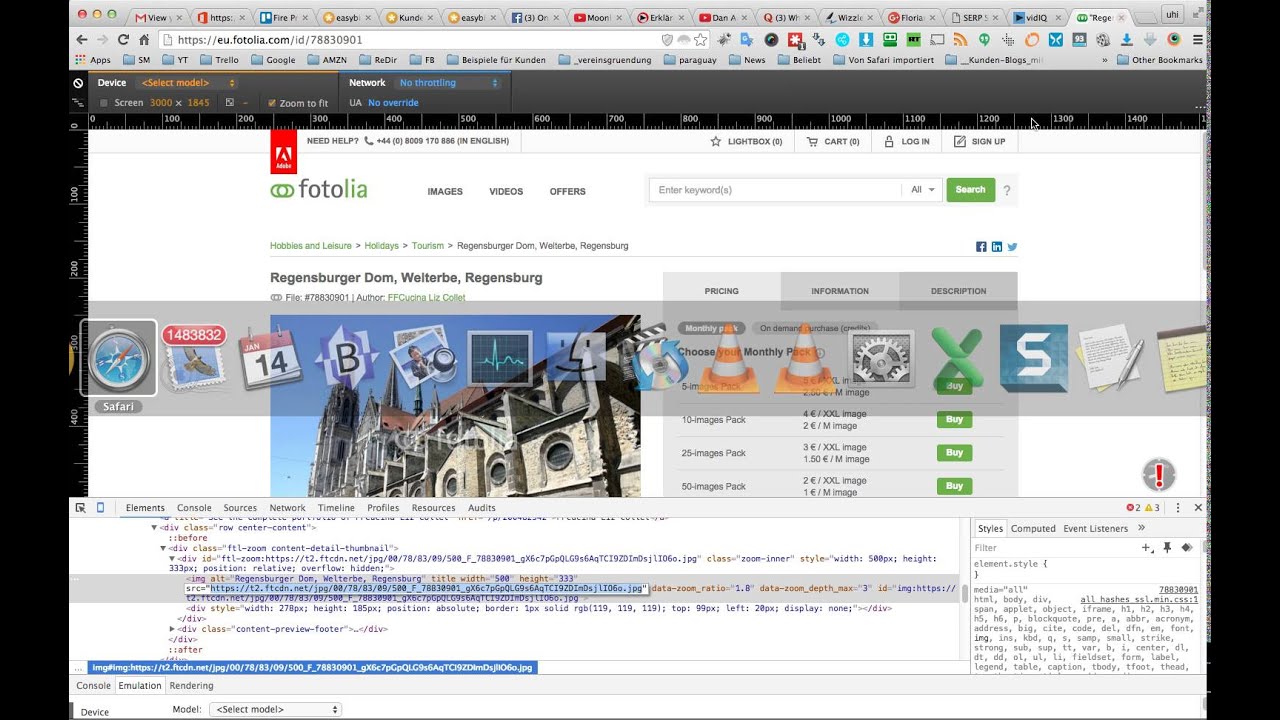Open the Tourism breadcrumb link
Viewport: 1280px width, 720px height.
428,246
